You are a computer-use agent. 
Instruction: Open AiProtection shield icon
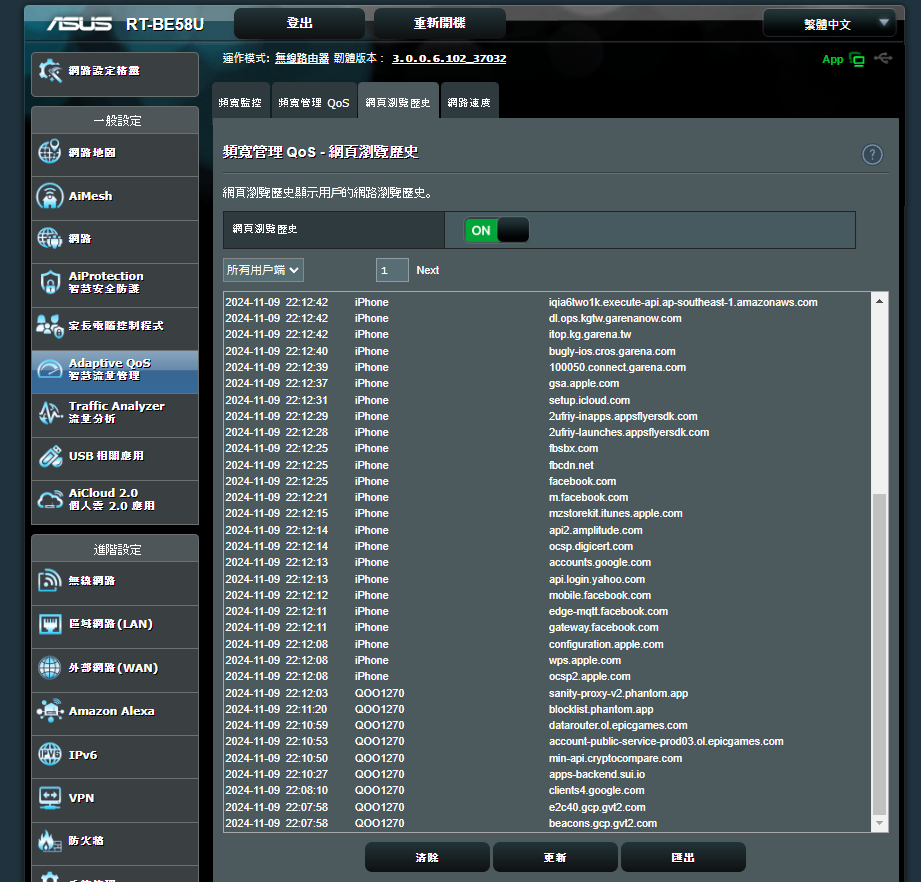tap(50, 282)
